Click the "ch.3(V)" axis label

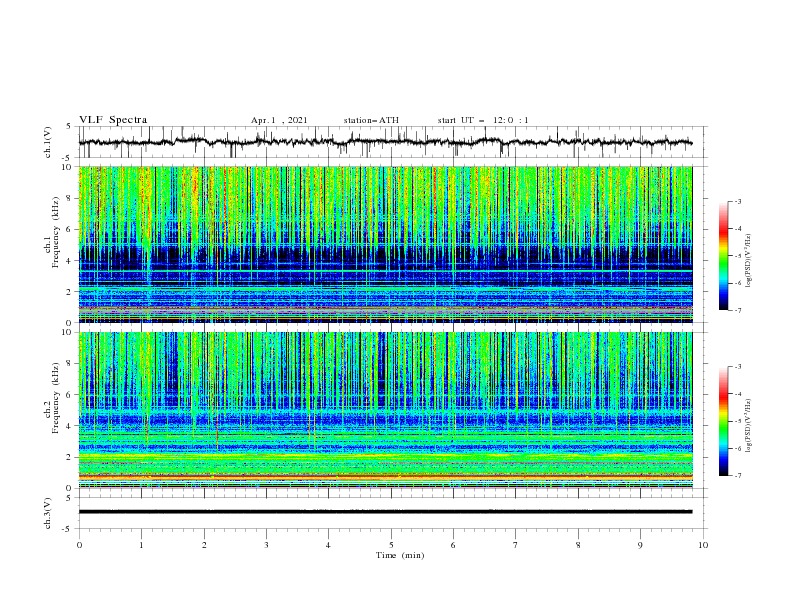click(48, 513)
